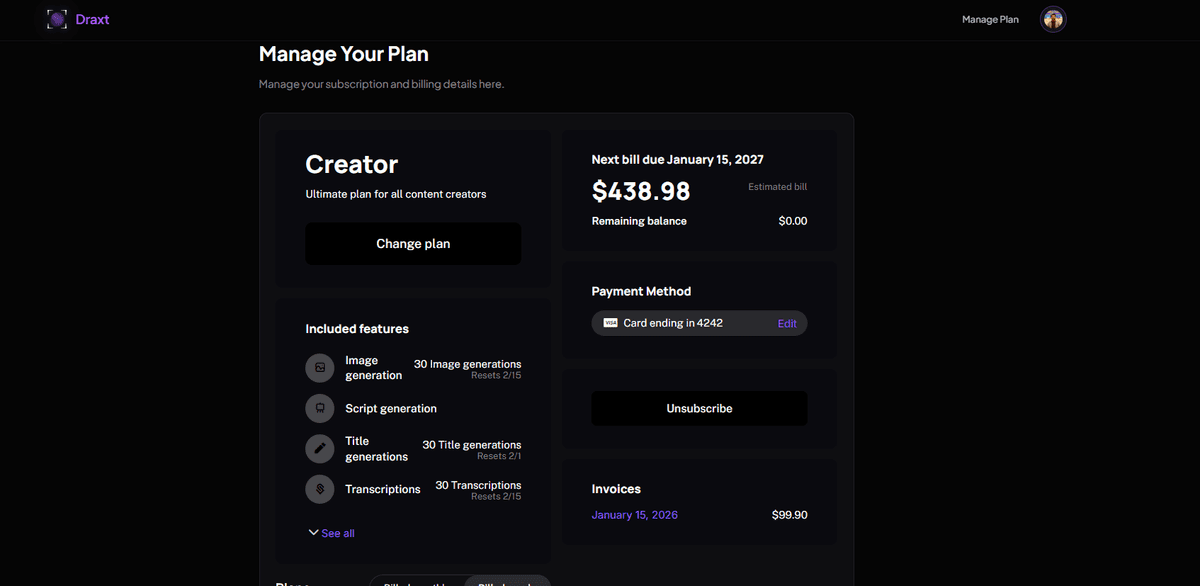Click the chevron next to See all
This screenshot has width=1200, height=586.
[313, 532]
